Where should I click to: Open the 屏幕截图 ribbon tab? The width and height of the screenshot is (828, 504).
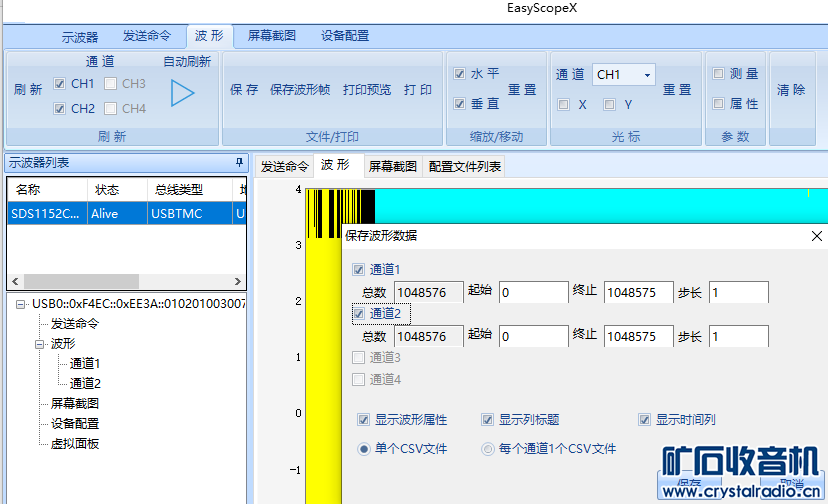(272, 36)
